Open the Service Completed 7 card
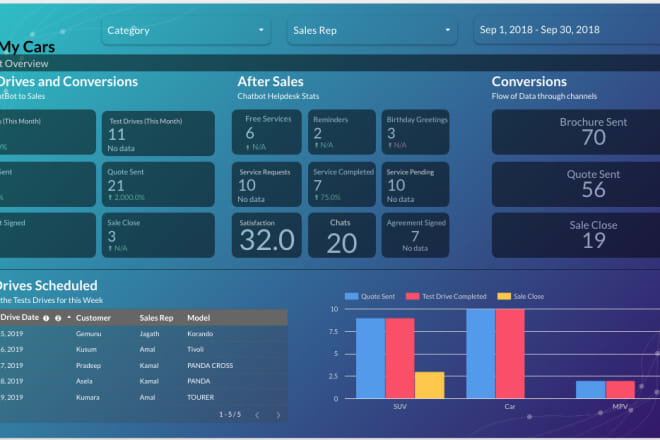The height and width of the screenshot is (440, 660). [x=342, y=184]
